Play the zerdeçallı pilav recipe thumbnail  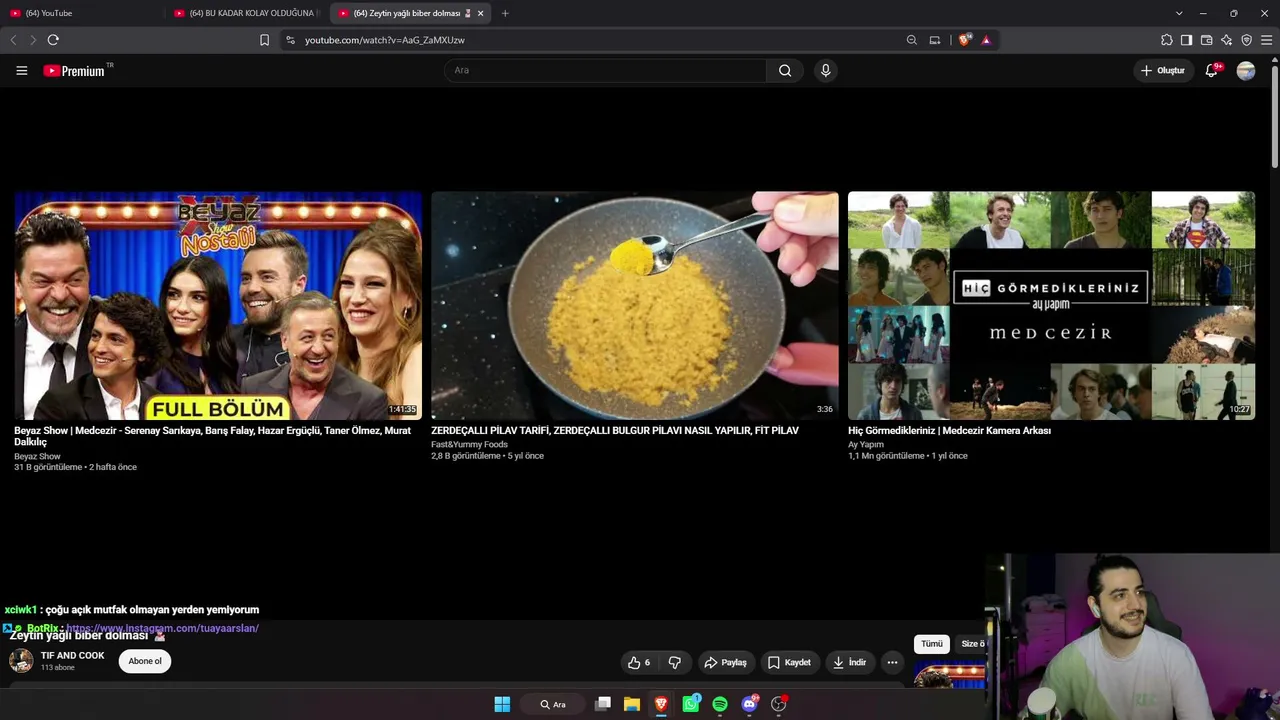(x=635, y=306)
